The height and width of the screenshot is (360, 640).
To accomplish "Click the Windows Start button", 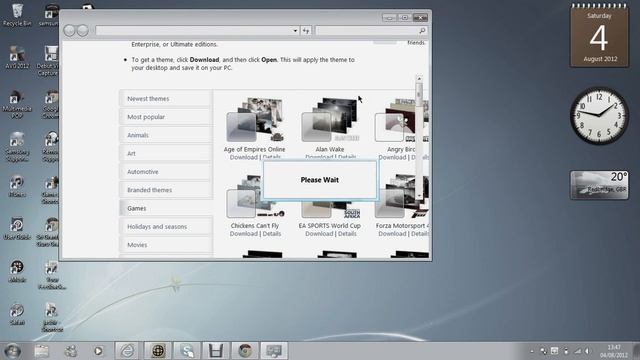I will pyautogui.click(x=12, y=351).
